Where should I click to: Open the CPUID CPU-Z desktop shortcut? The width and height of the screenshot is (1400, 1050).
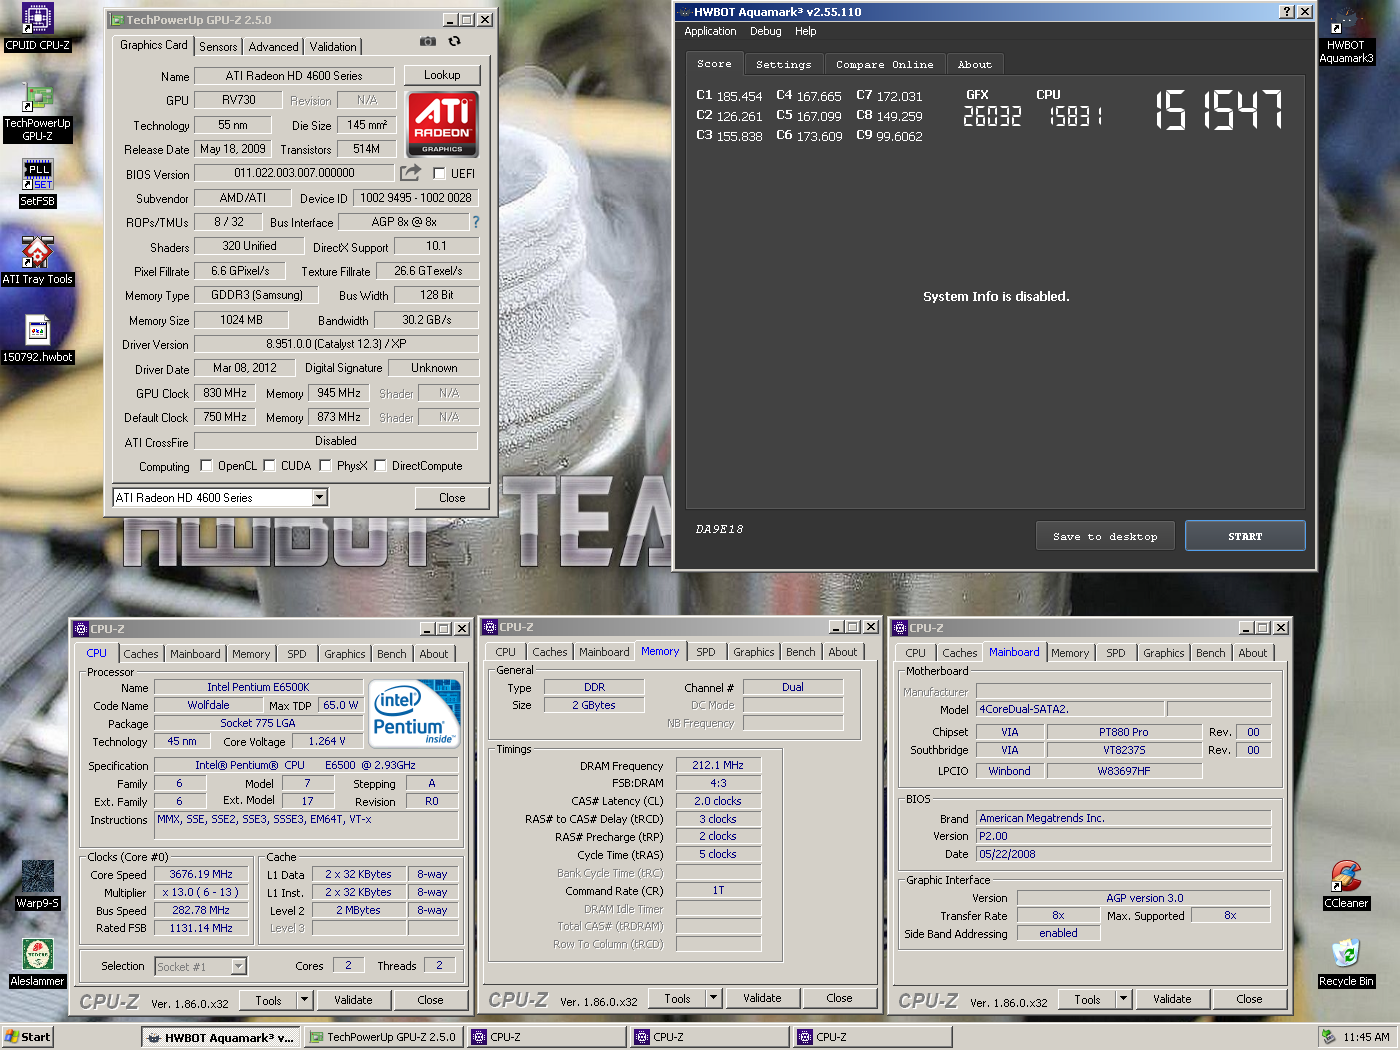click(37, 26)
